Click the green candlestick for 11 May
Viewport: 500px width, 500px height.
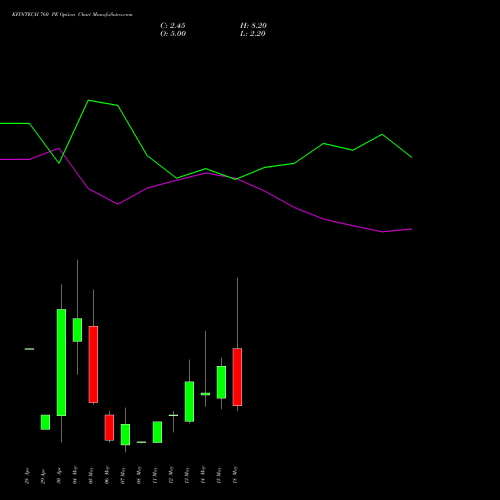157,432
